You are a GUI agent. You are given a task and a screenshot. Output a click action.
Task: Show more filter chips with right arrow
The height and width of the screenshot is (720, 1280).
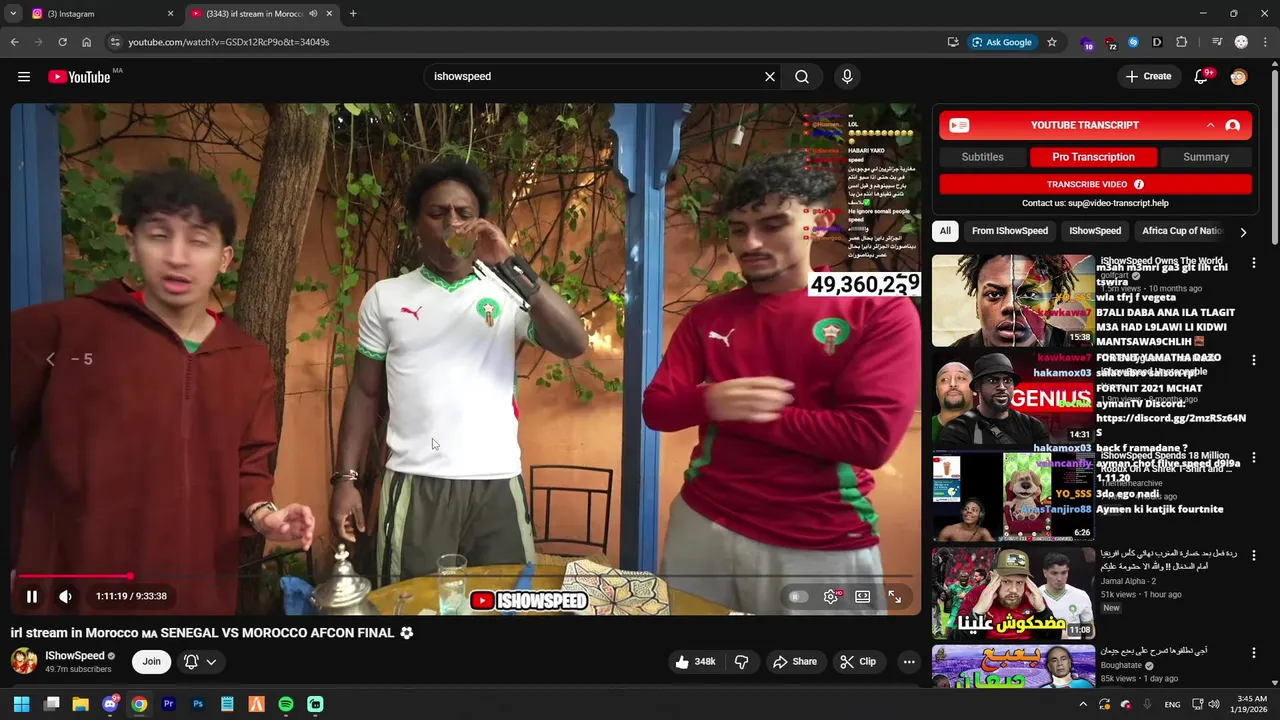(1243, 232)
